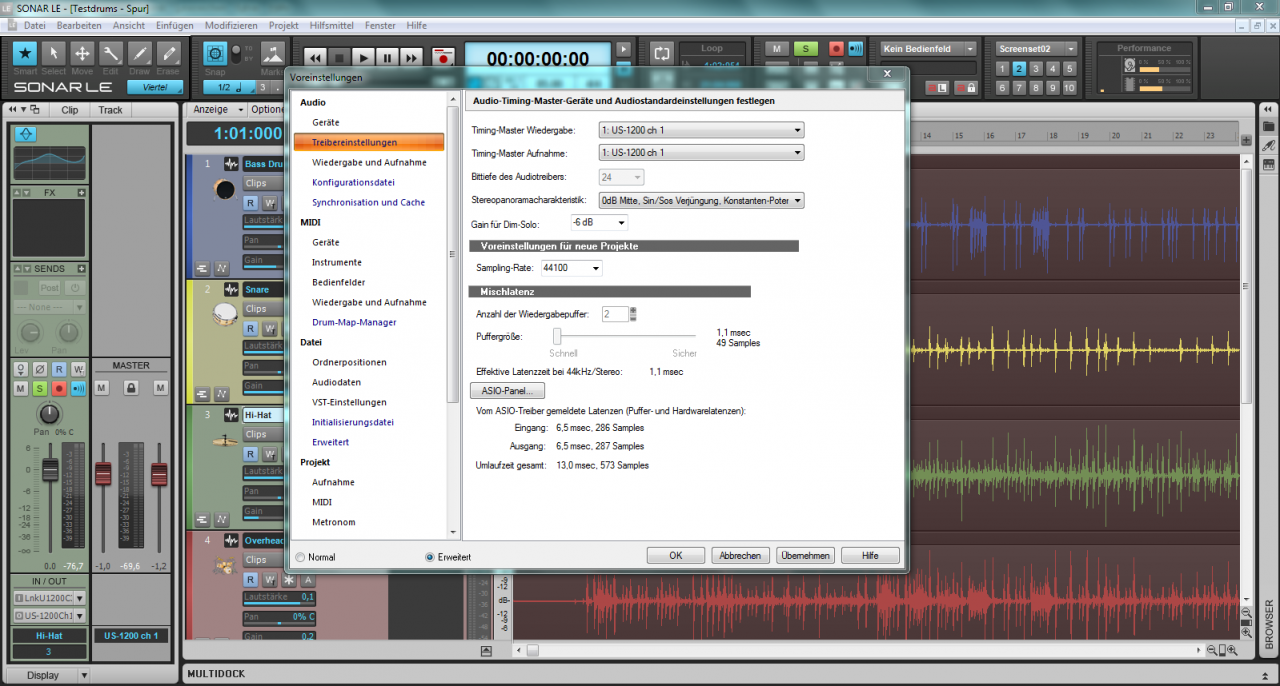Select Drum-Map-Manager in preferences
1280x686 pixels.
(x=354, y=322)
